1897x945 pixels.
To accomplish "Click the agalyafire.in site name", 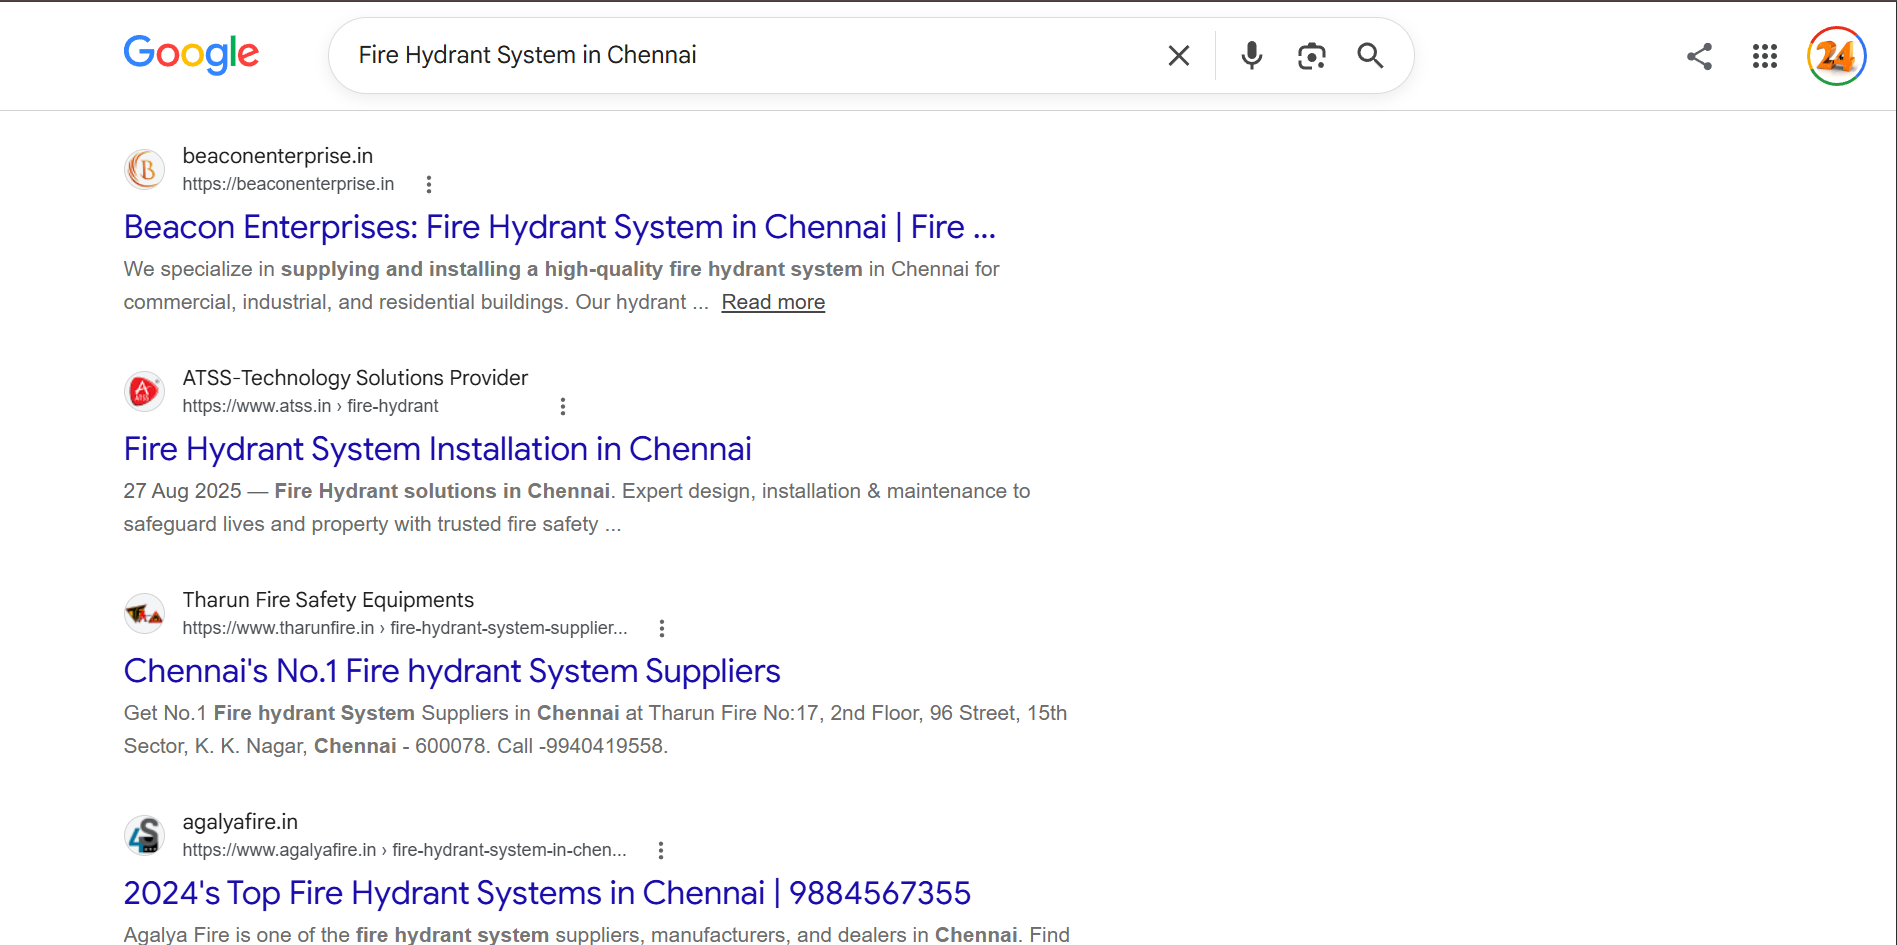I will [240, 822].
